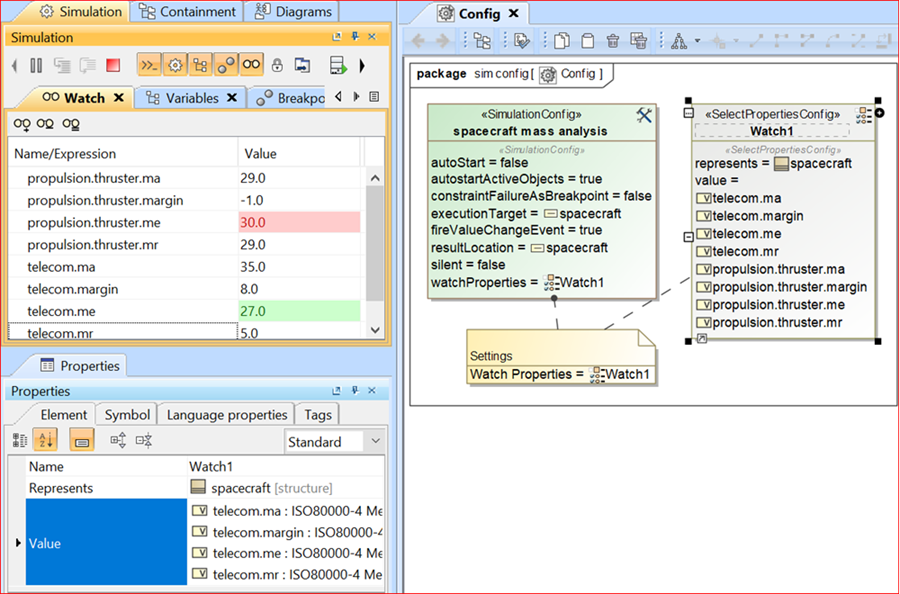Click the copy icon in diagram toolbar
900x594 pixels.
tap(561, 41)
